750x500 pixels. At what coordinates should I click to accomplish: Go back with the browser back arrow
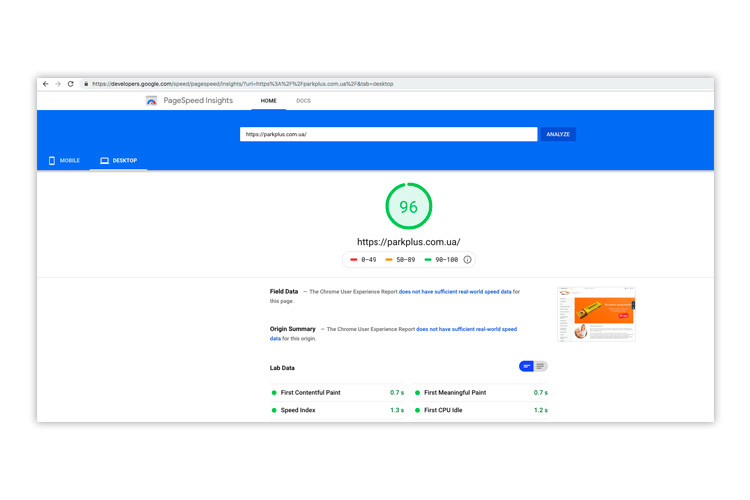45,84
